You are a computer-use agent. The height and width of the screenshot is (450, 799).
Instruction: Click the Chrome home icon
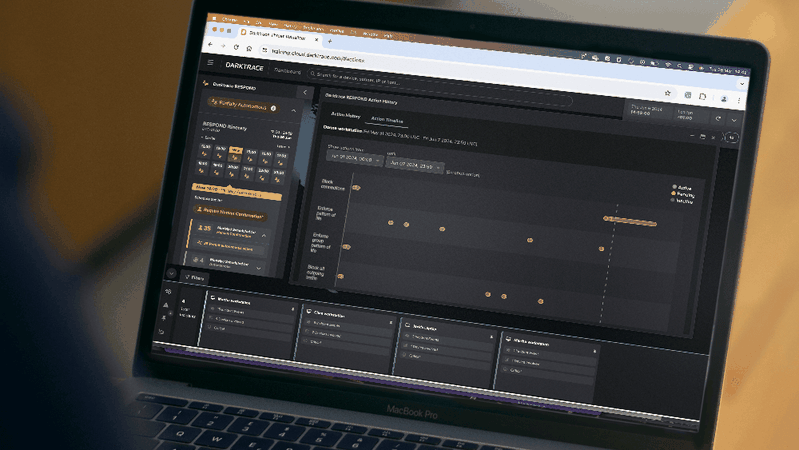click(249, 48)
